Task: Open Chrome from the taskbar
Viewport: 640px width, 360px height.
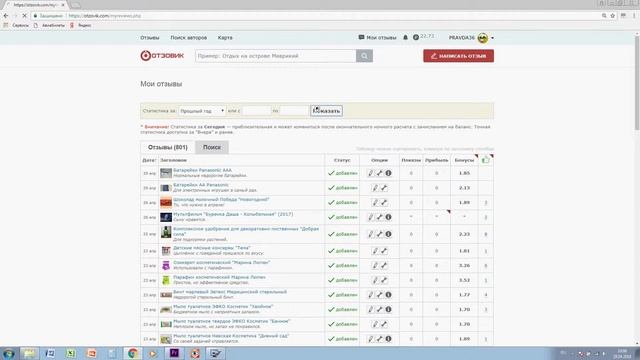Action: pos(132,353)
